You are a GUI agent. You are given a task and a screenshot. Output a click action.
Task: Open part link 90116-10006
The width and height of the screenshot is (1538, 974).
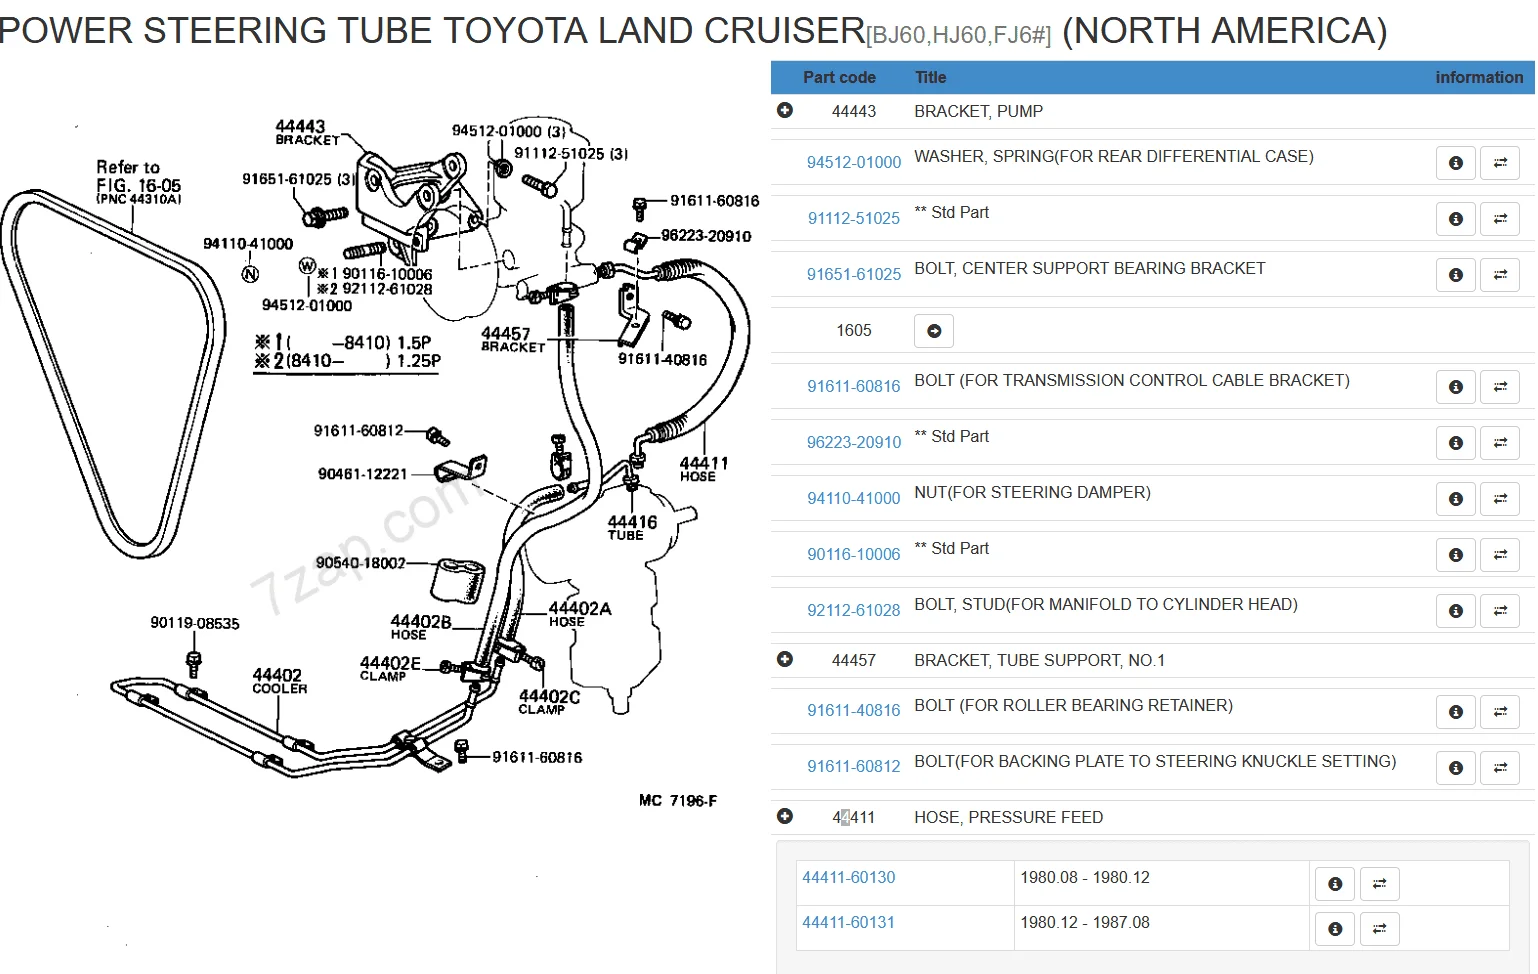pyautogui.click(x=854, y=554)
